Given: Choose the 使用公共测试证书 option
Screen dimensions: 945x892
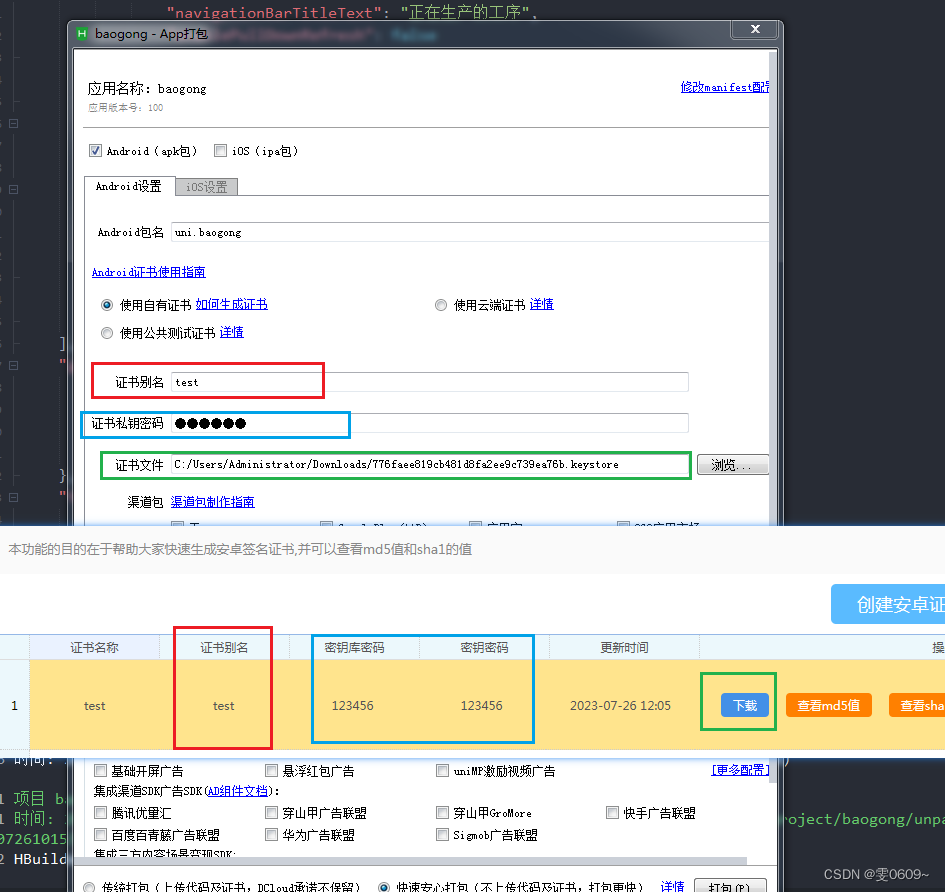Looking at the screenshot, I should pyautogui.click(x=107, y=333).
